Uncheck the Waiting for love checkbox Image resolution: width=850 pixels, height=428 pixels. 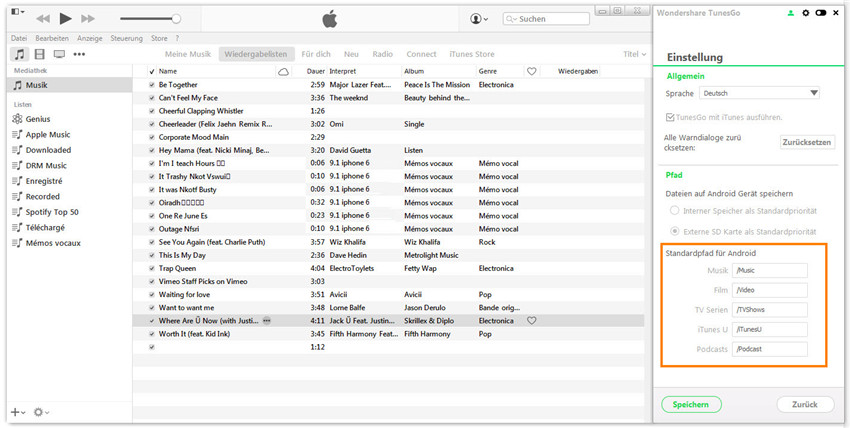pyautogui.click(x=152, y=295)
